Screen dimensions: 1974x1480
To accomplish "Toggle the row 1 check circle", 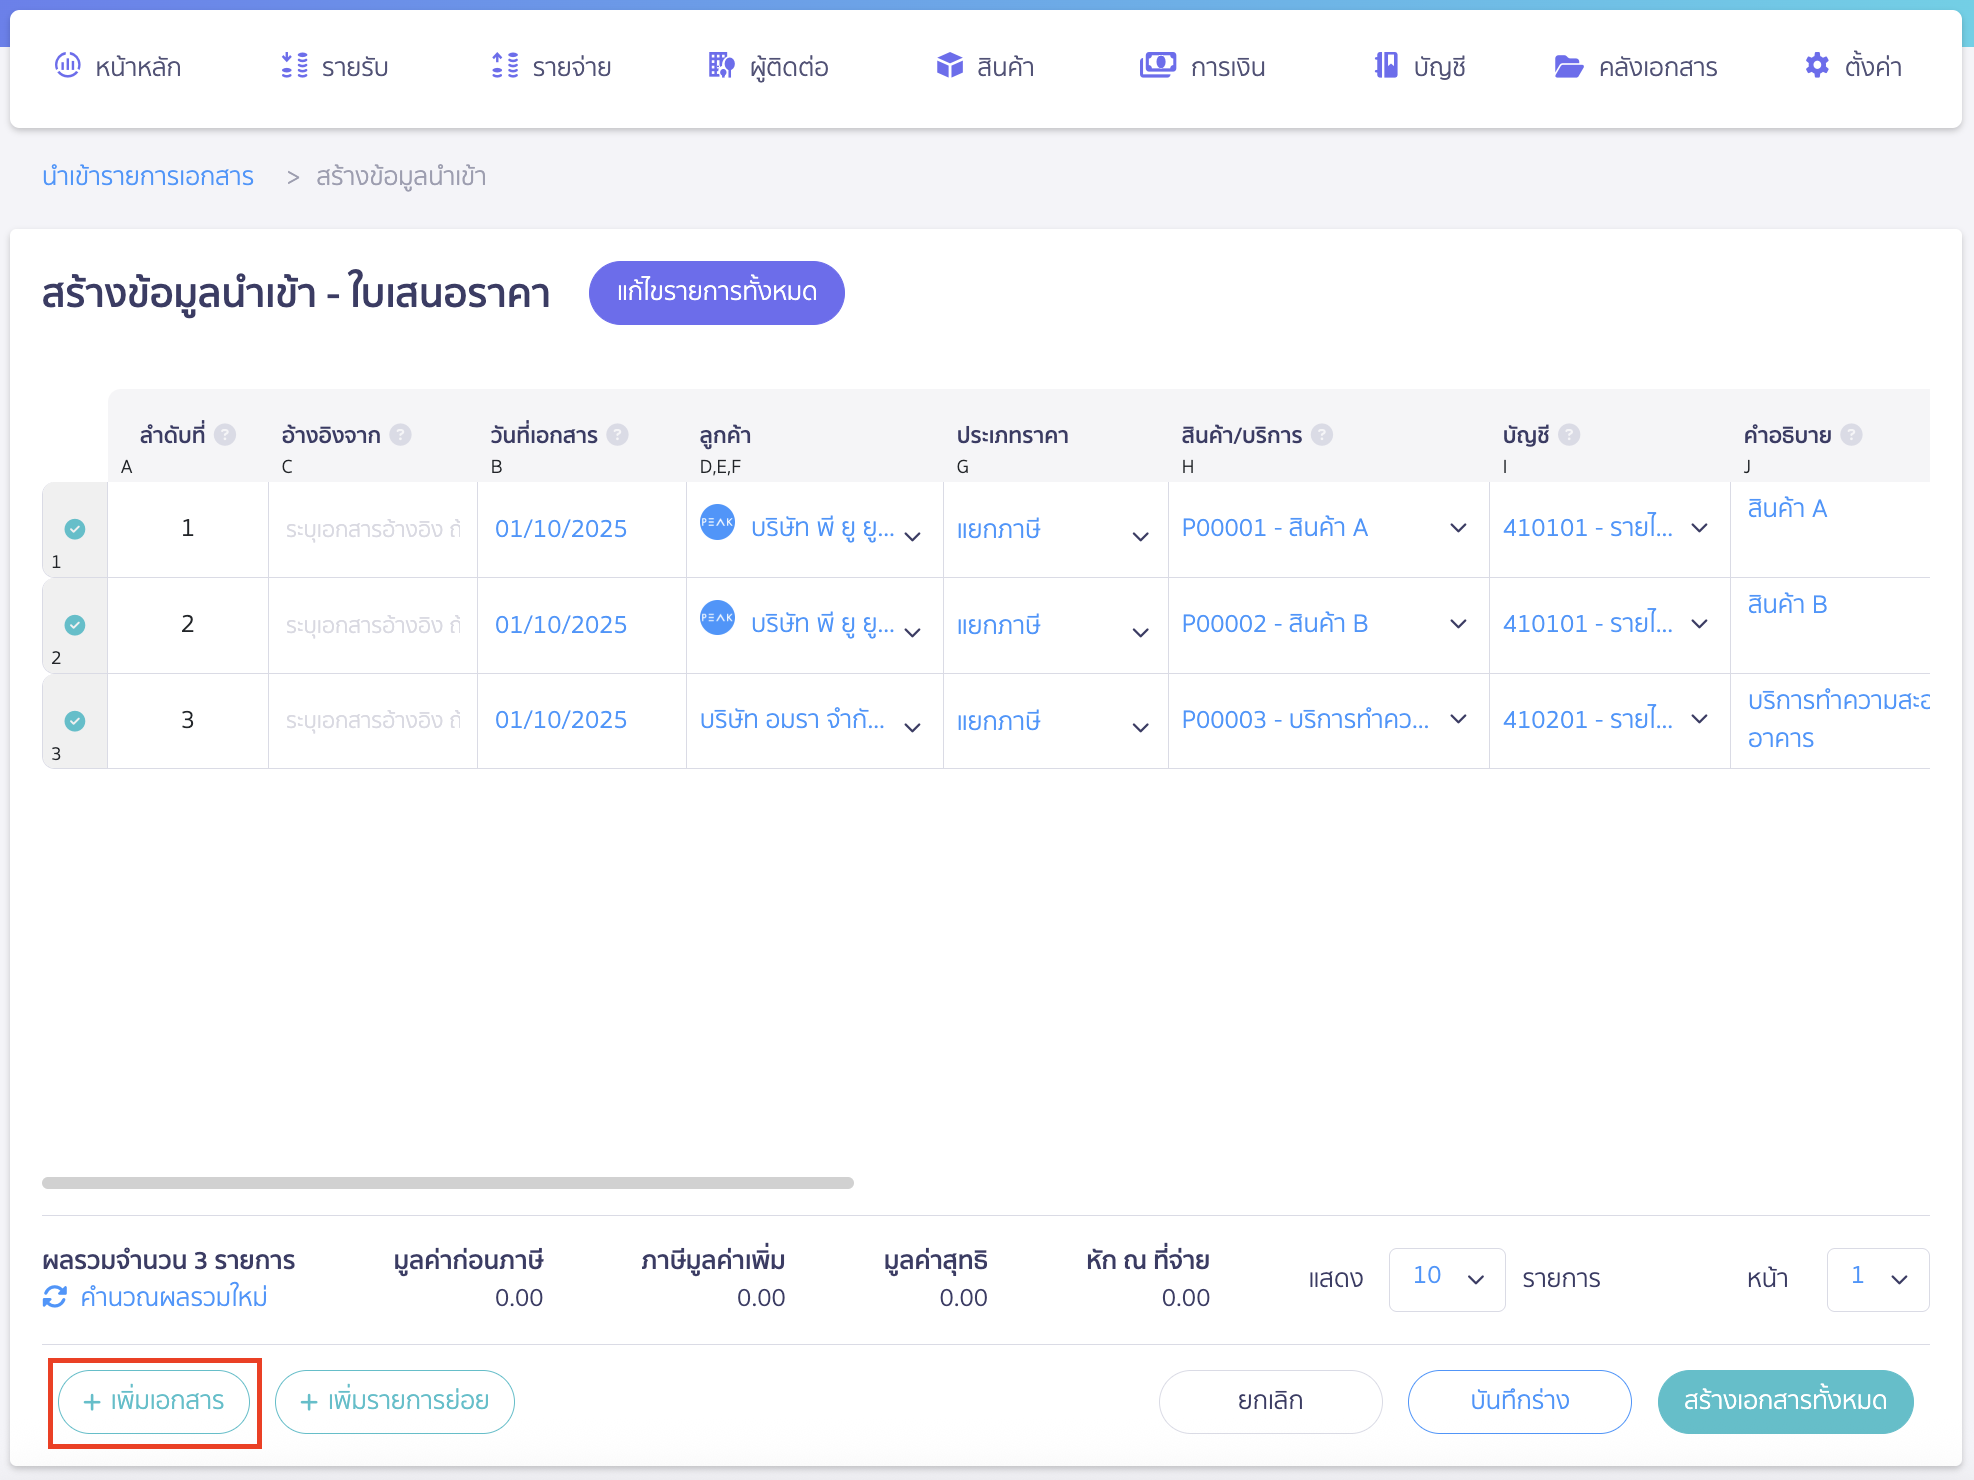I will coord(75,529).
